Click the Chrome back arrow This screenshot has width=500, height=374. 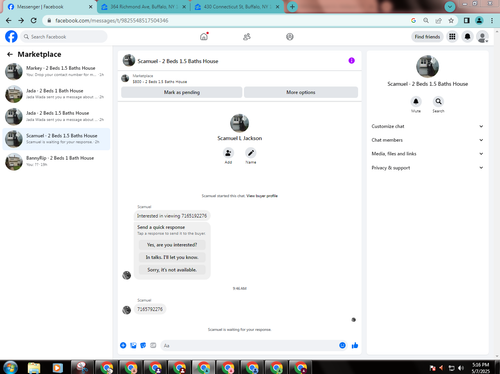9,20
